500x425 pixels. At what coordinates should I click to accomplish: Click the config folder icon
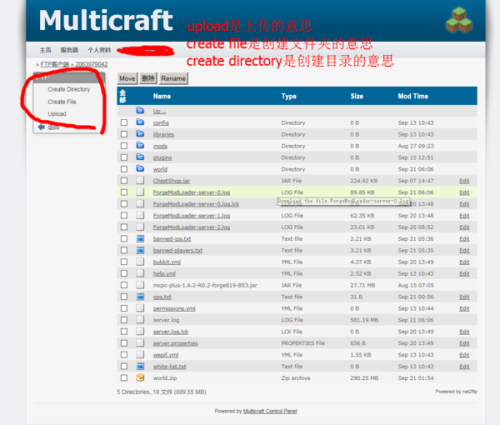pyautogui.click(x=140, y=122)
